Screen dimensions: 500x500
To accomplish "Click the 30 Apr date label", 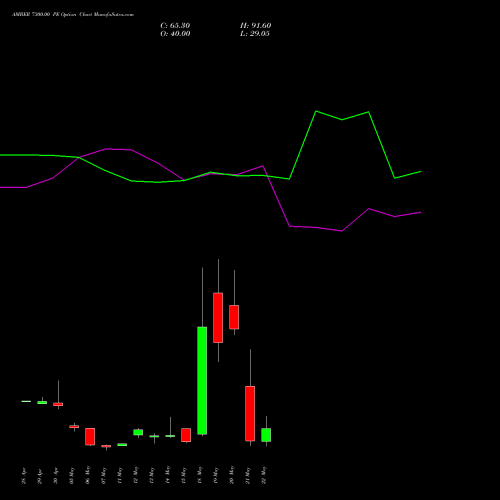I will point(56,476).
